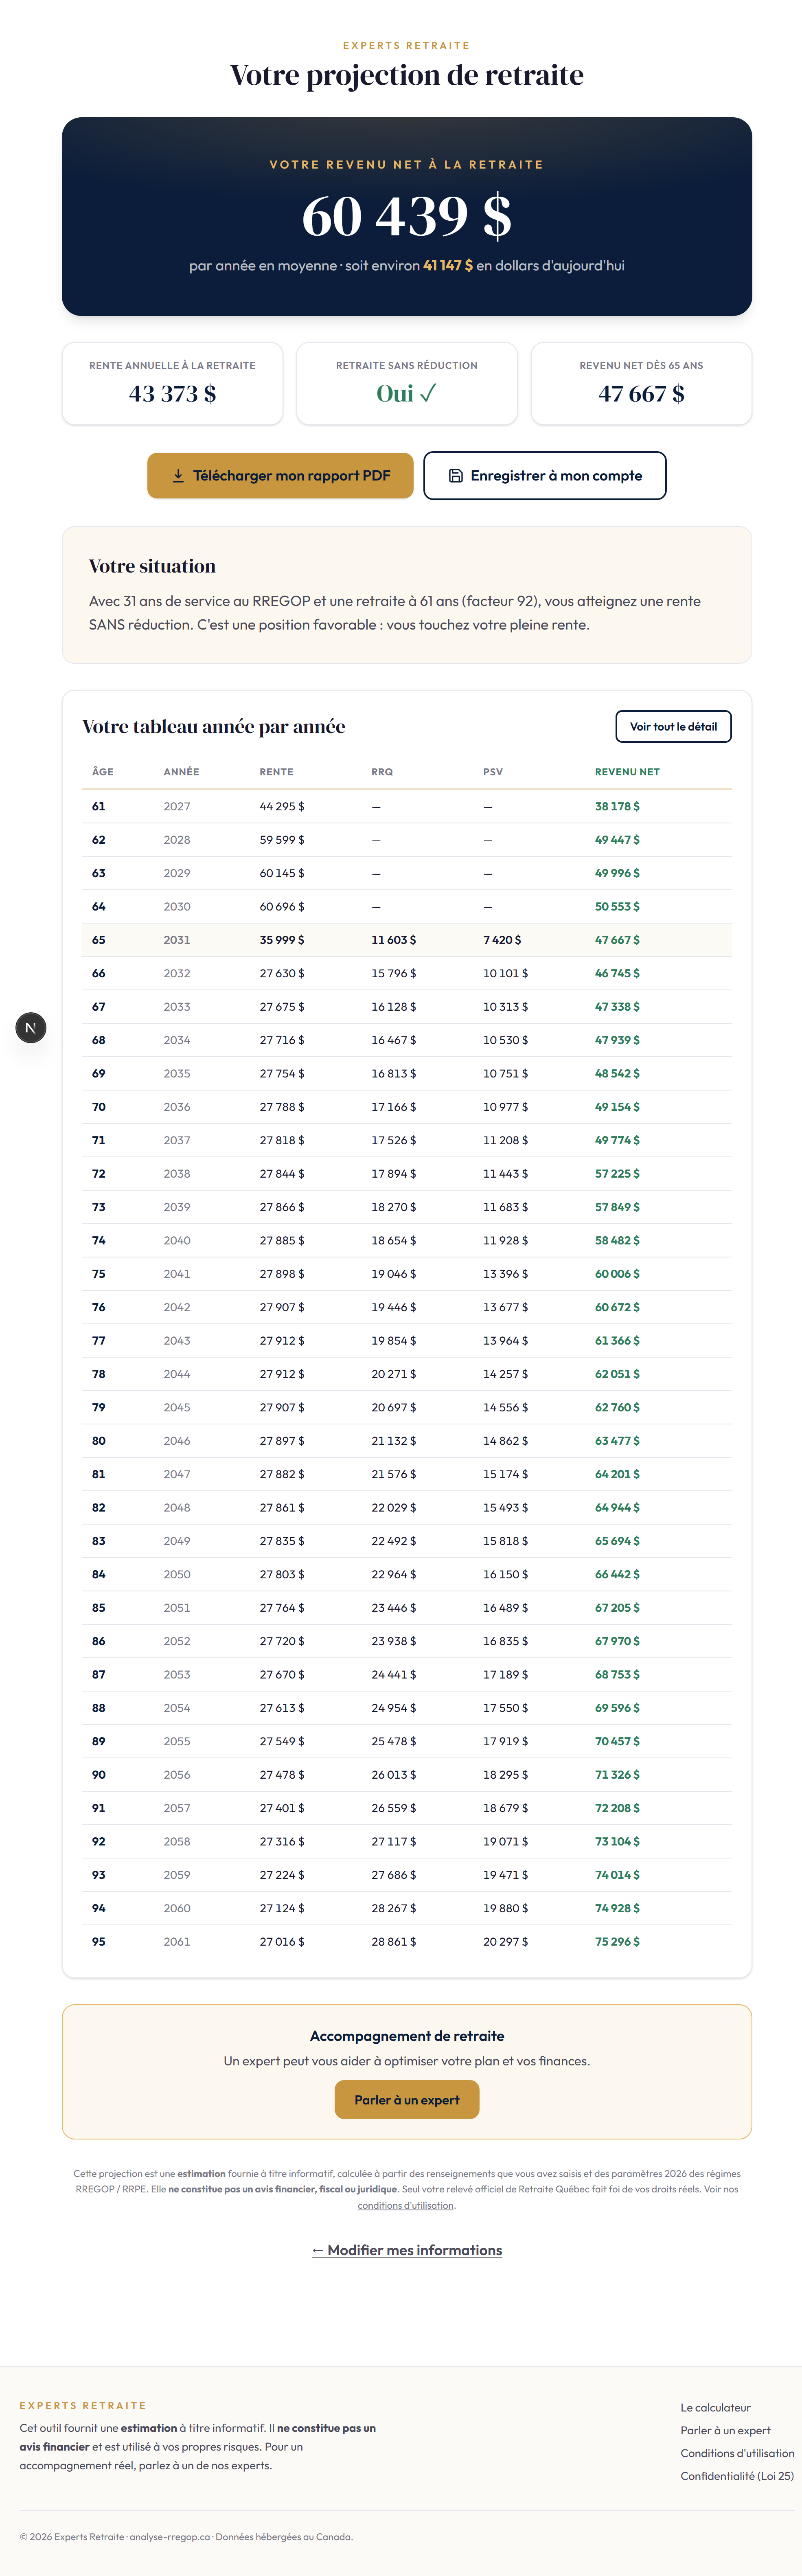Select the 17 166 $ RRQ cell

(394, 1107)
